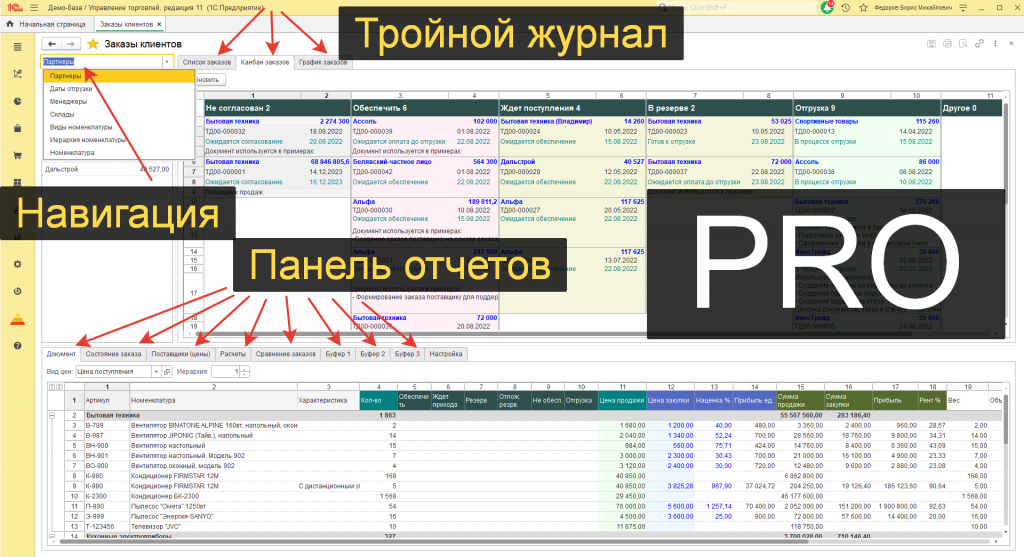The image size is (1024, 557).
Task: Click the preview magnifier icon in the form toolbar
Action: click(x=963, y=44)
